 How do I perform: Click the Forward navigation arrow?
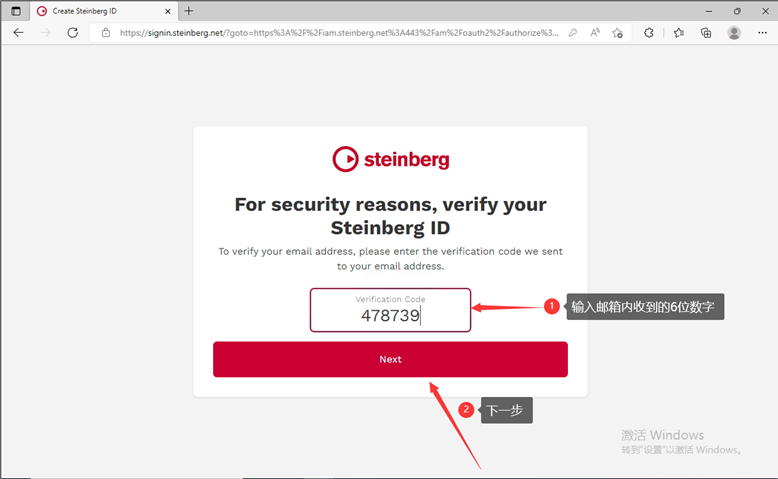(45, 32)
